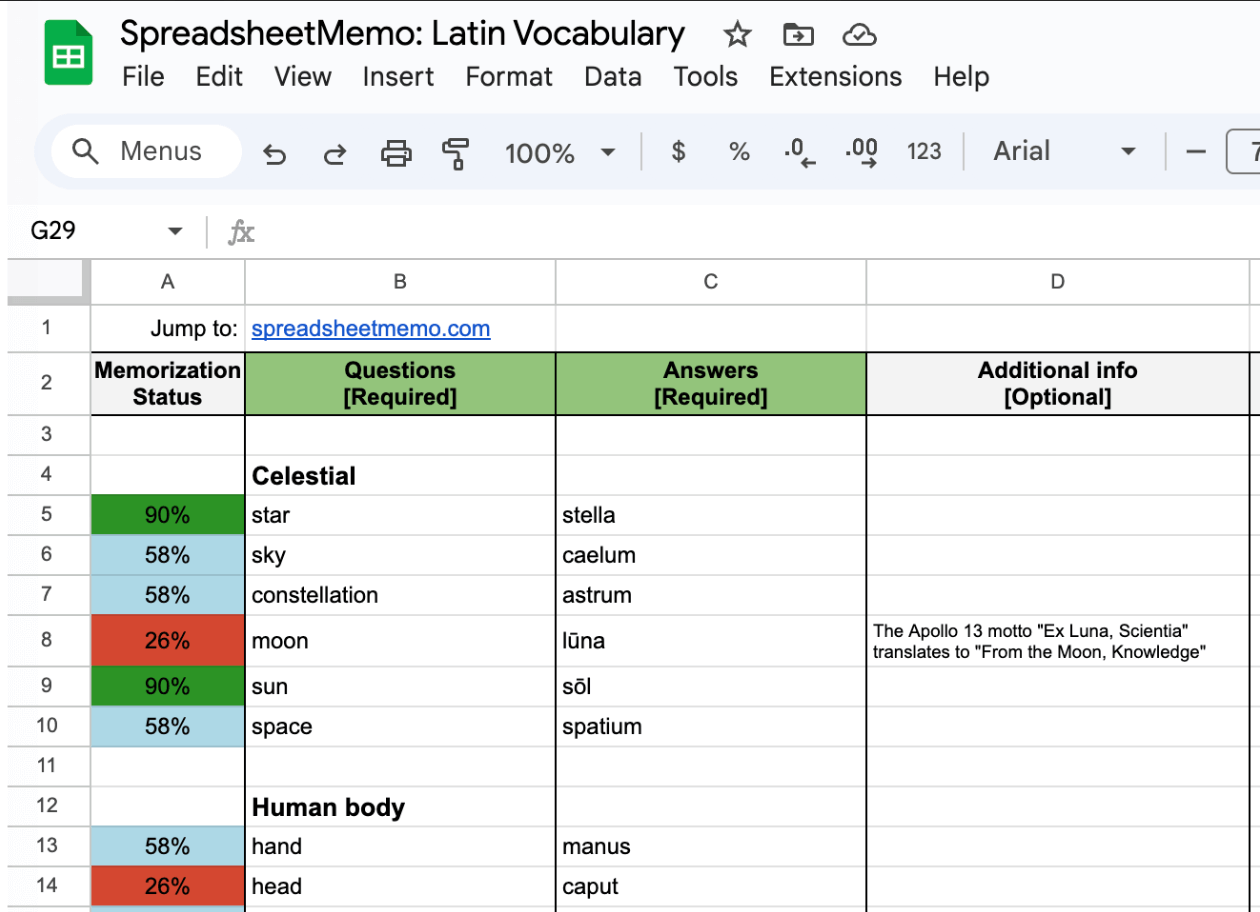This screenshot has height=912, width=1260.
Task: Increase decimal places
Action: tap(860, 152)
